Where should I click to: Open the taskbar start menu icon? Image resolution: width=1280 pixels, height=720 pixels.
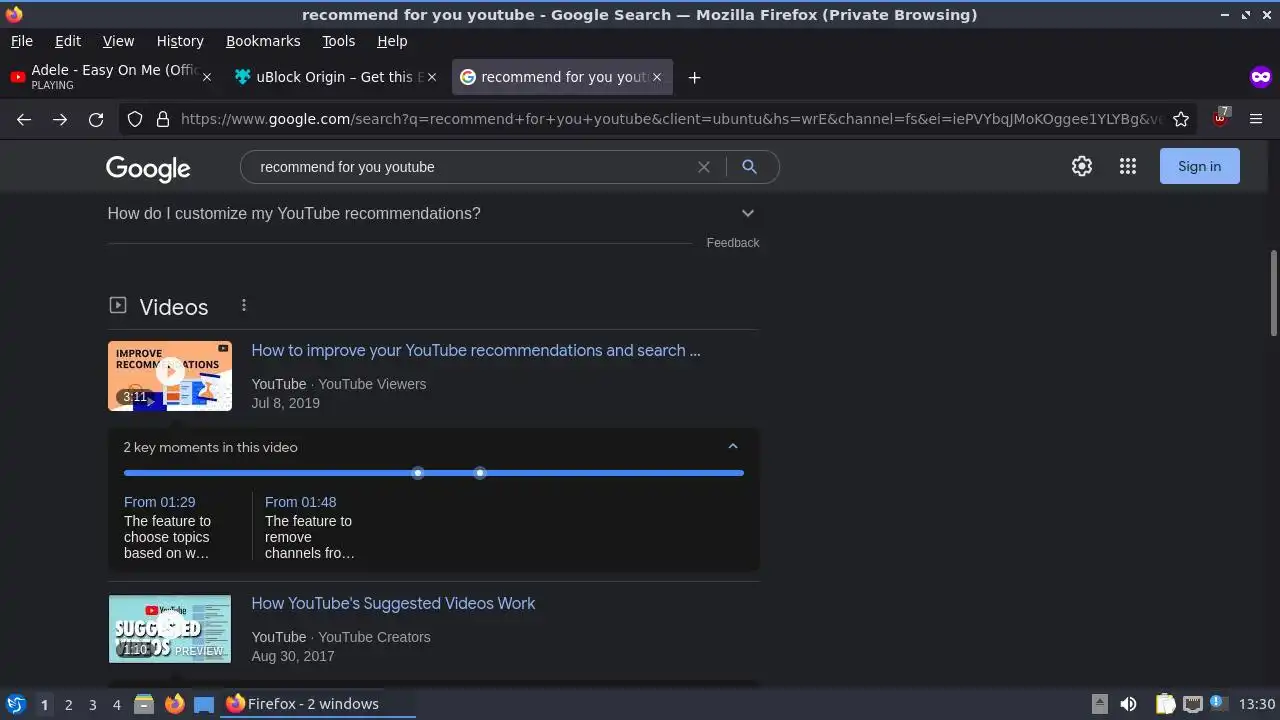coord(16,704)
